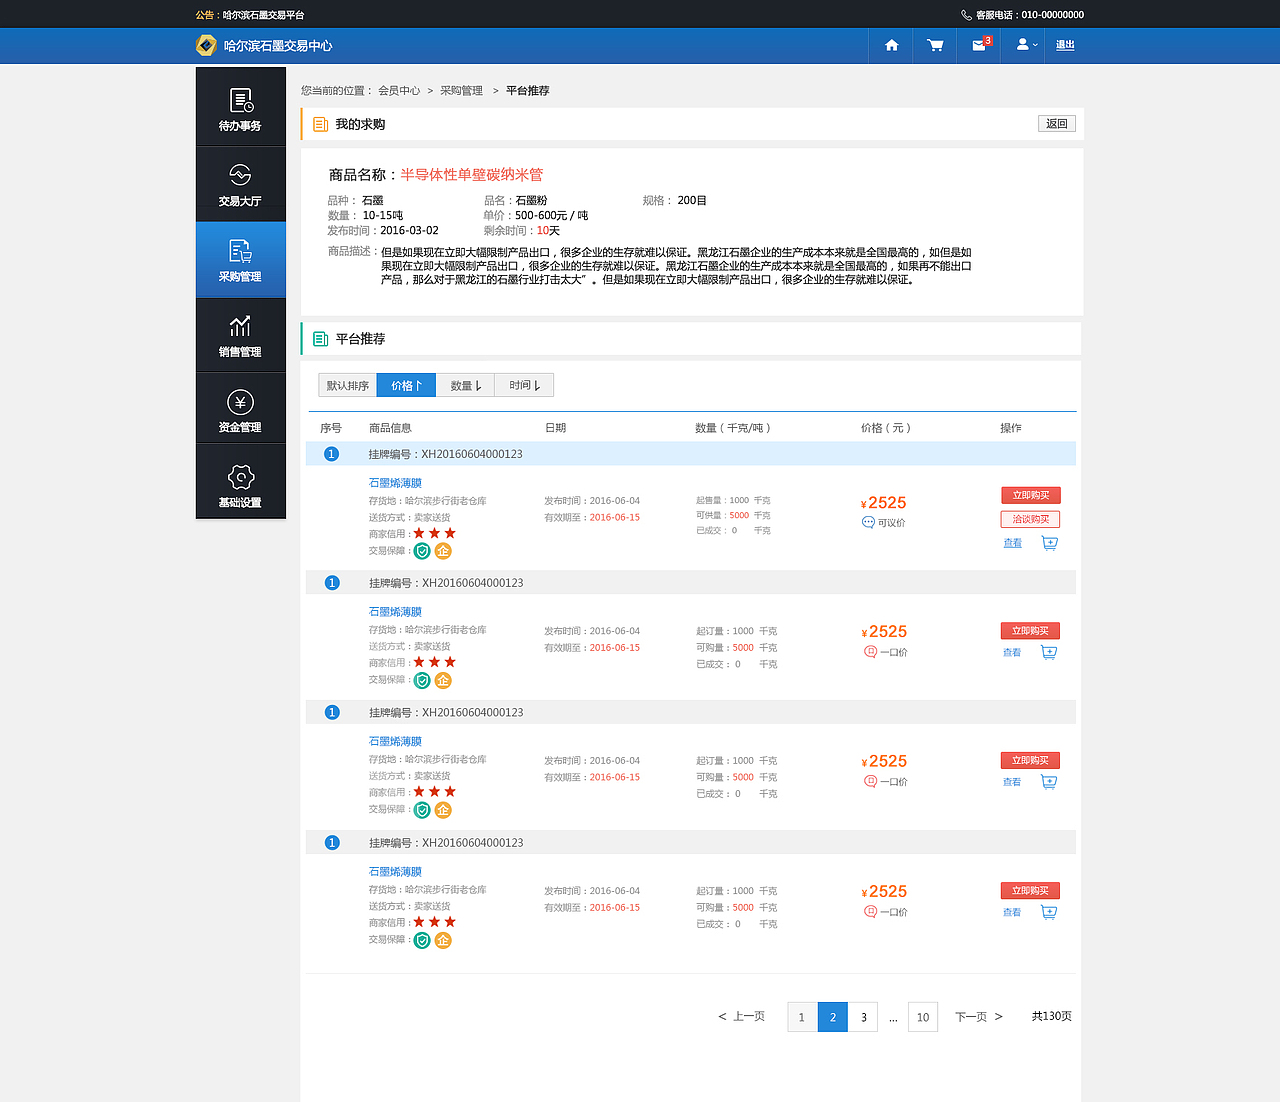The image size is (1280, 1102).
Task: Select the 默认排序 sort tab
Action: point(347,385)
